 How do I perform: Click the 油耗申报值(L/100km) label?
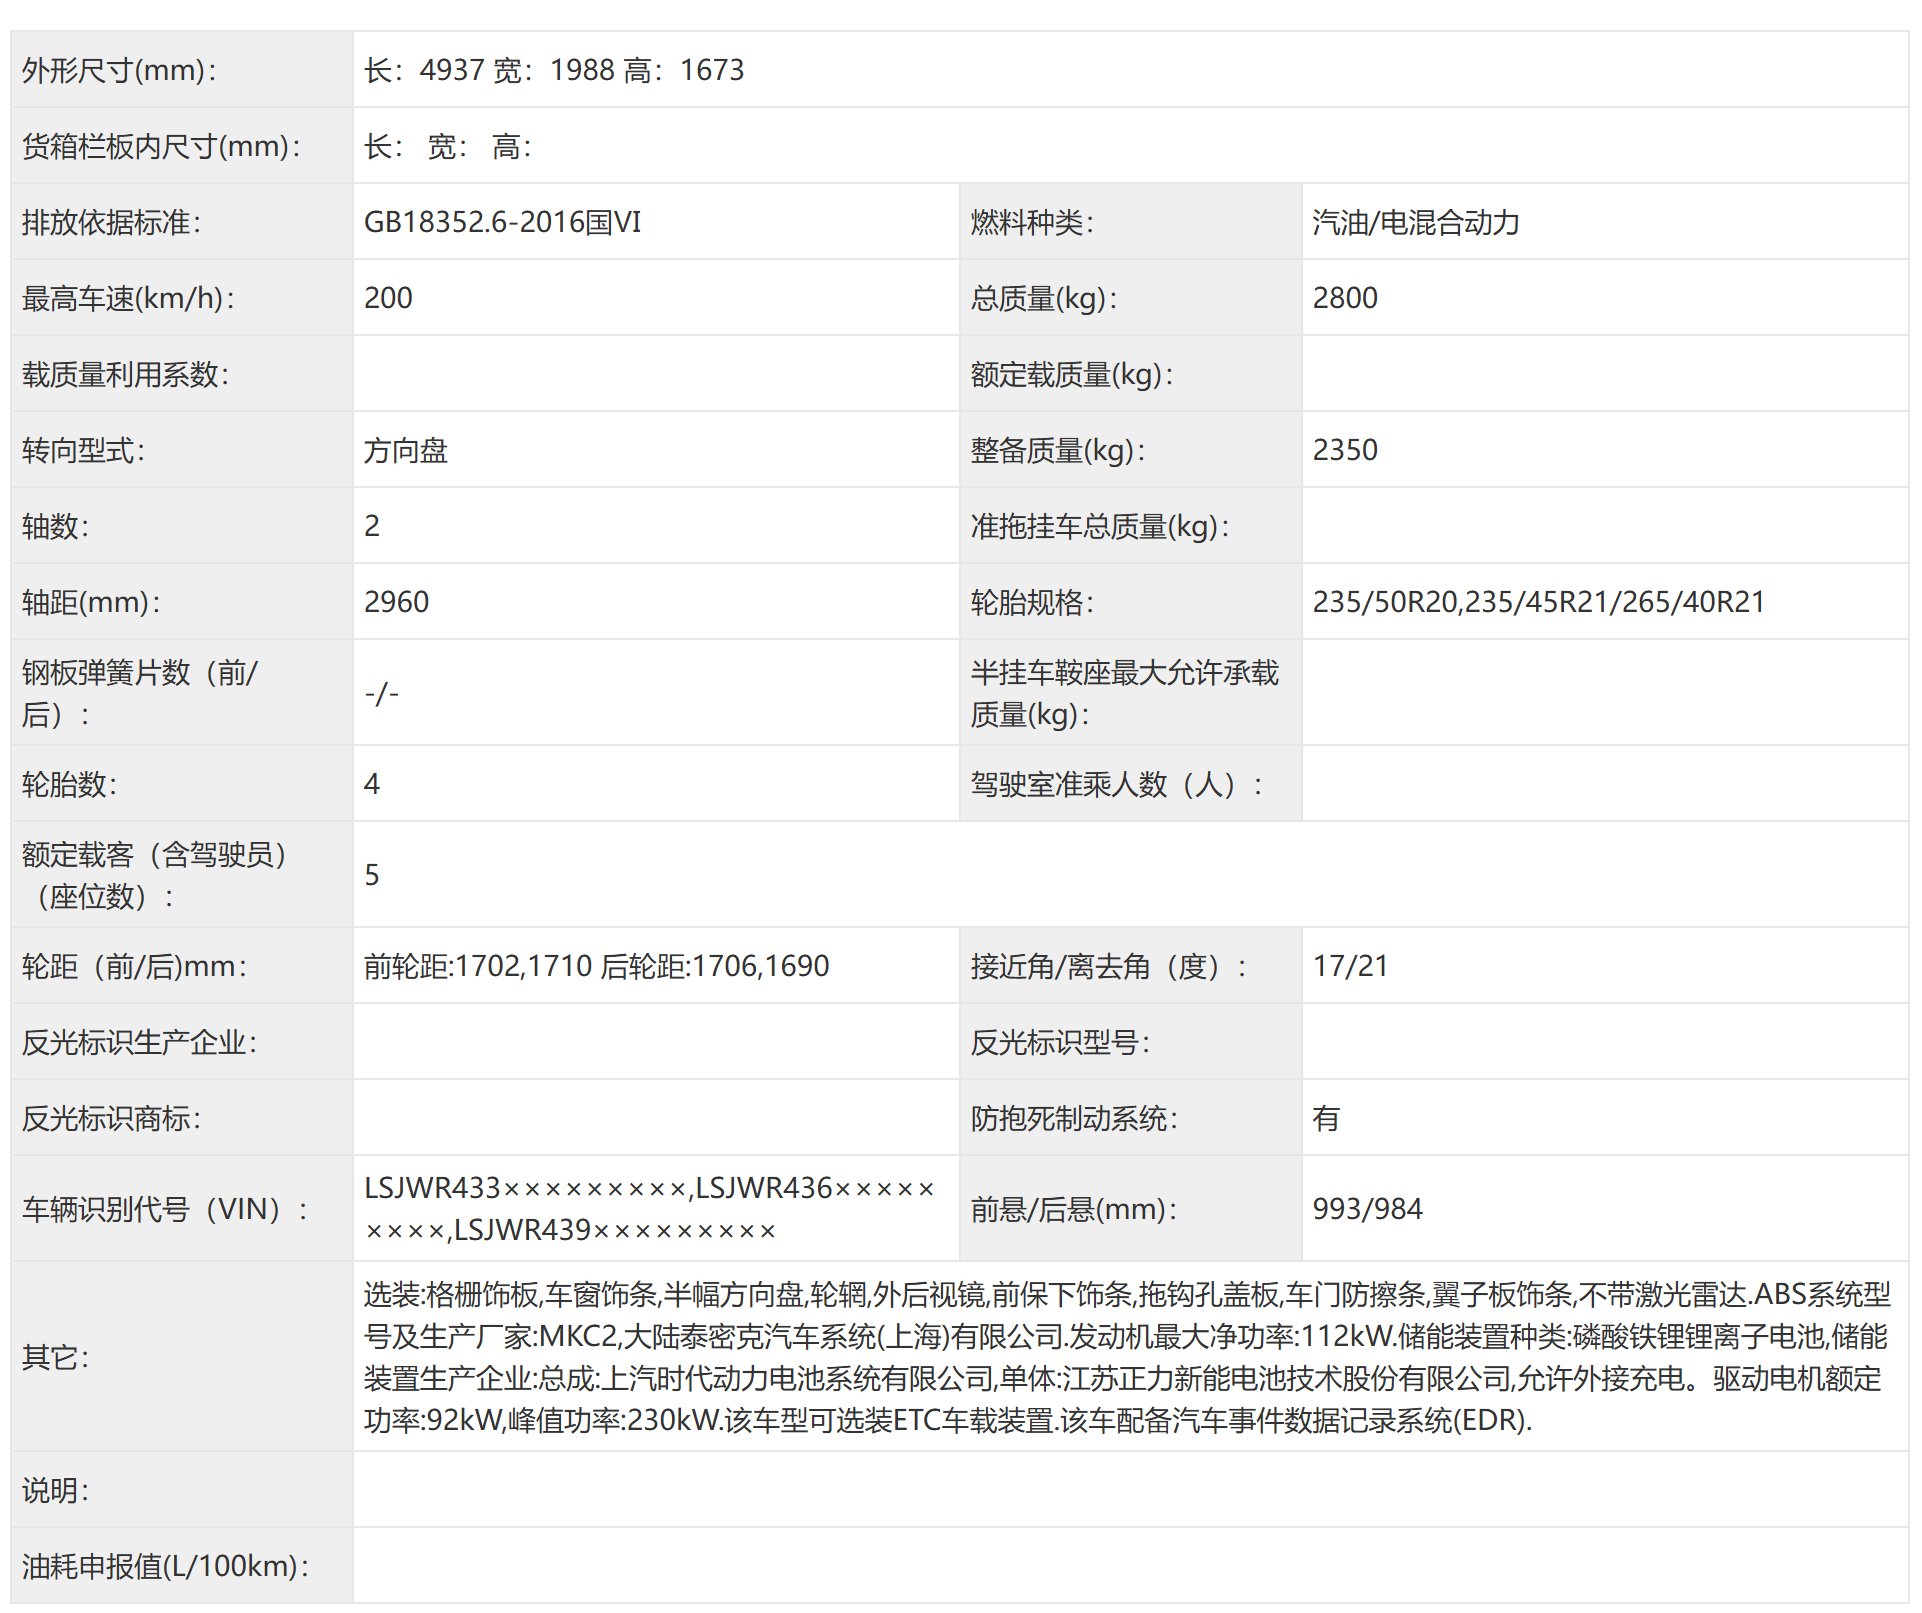pyautogui.click(x=165, y=1566)
